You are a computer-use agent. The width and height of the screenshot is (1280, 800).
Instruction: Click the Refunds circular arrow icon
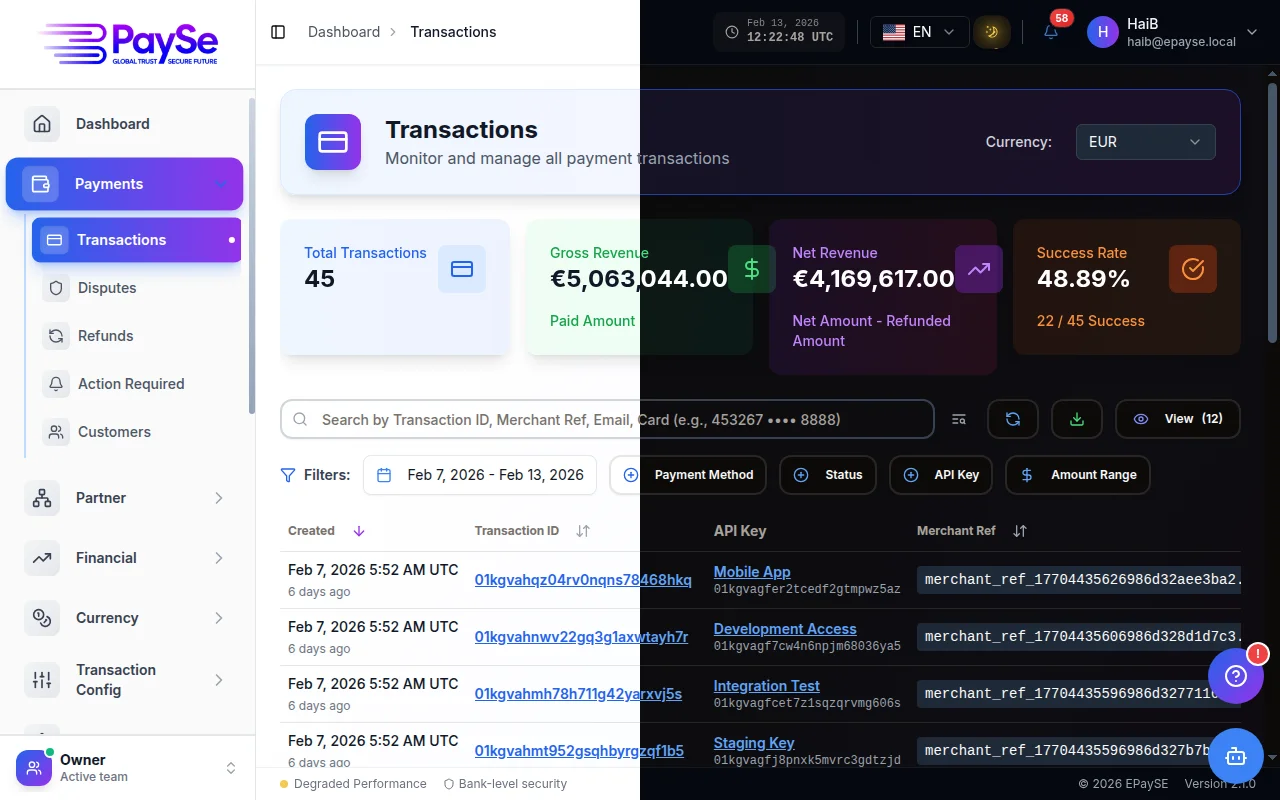pyautogui.click(x=56, y=336)
